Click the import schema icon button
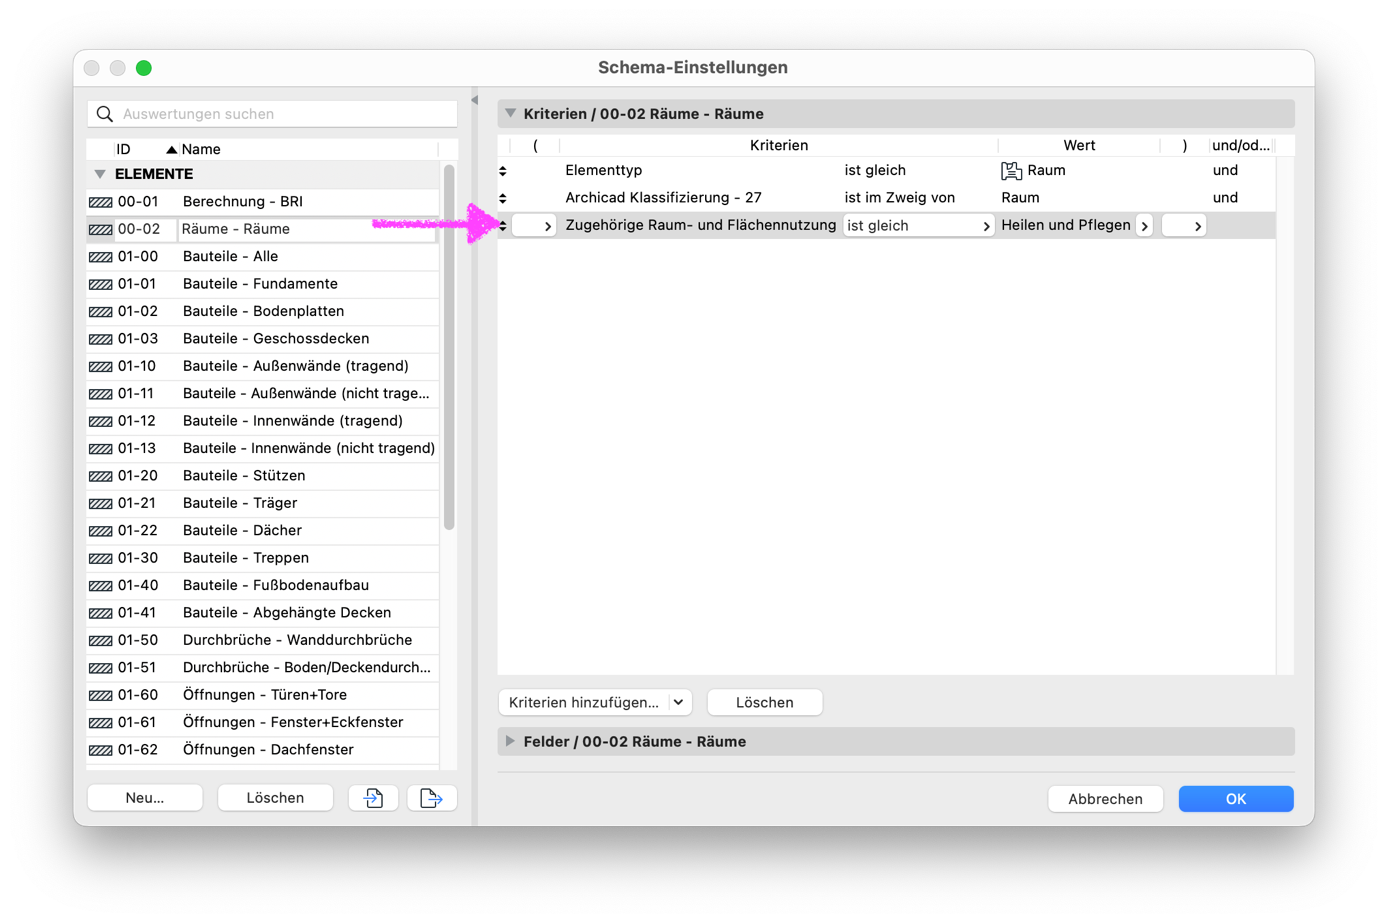Viewport: 1388px width, 923px height. click(373, 798)
